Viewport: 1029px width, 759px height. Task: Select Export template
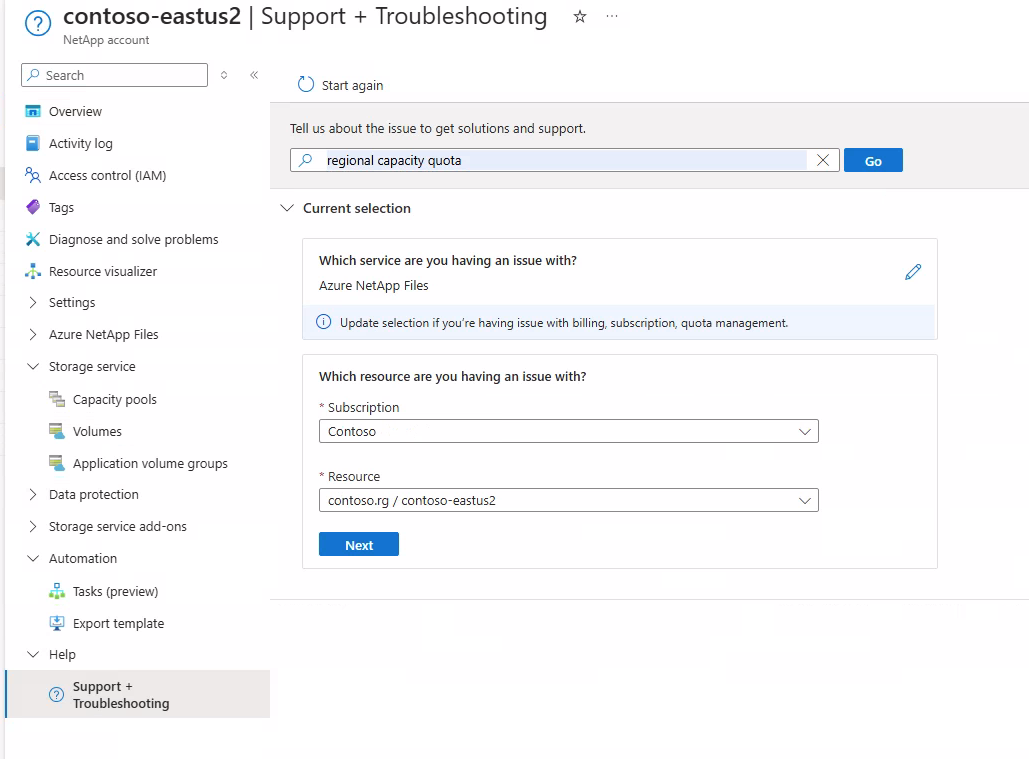(x=119, y=623)
